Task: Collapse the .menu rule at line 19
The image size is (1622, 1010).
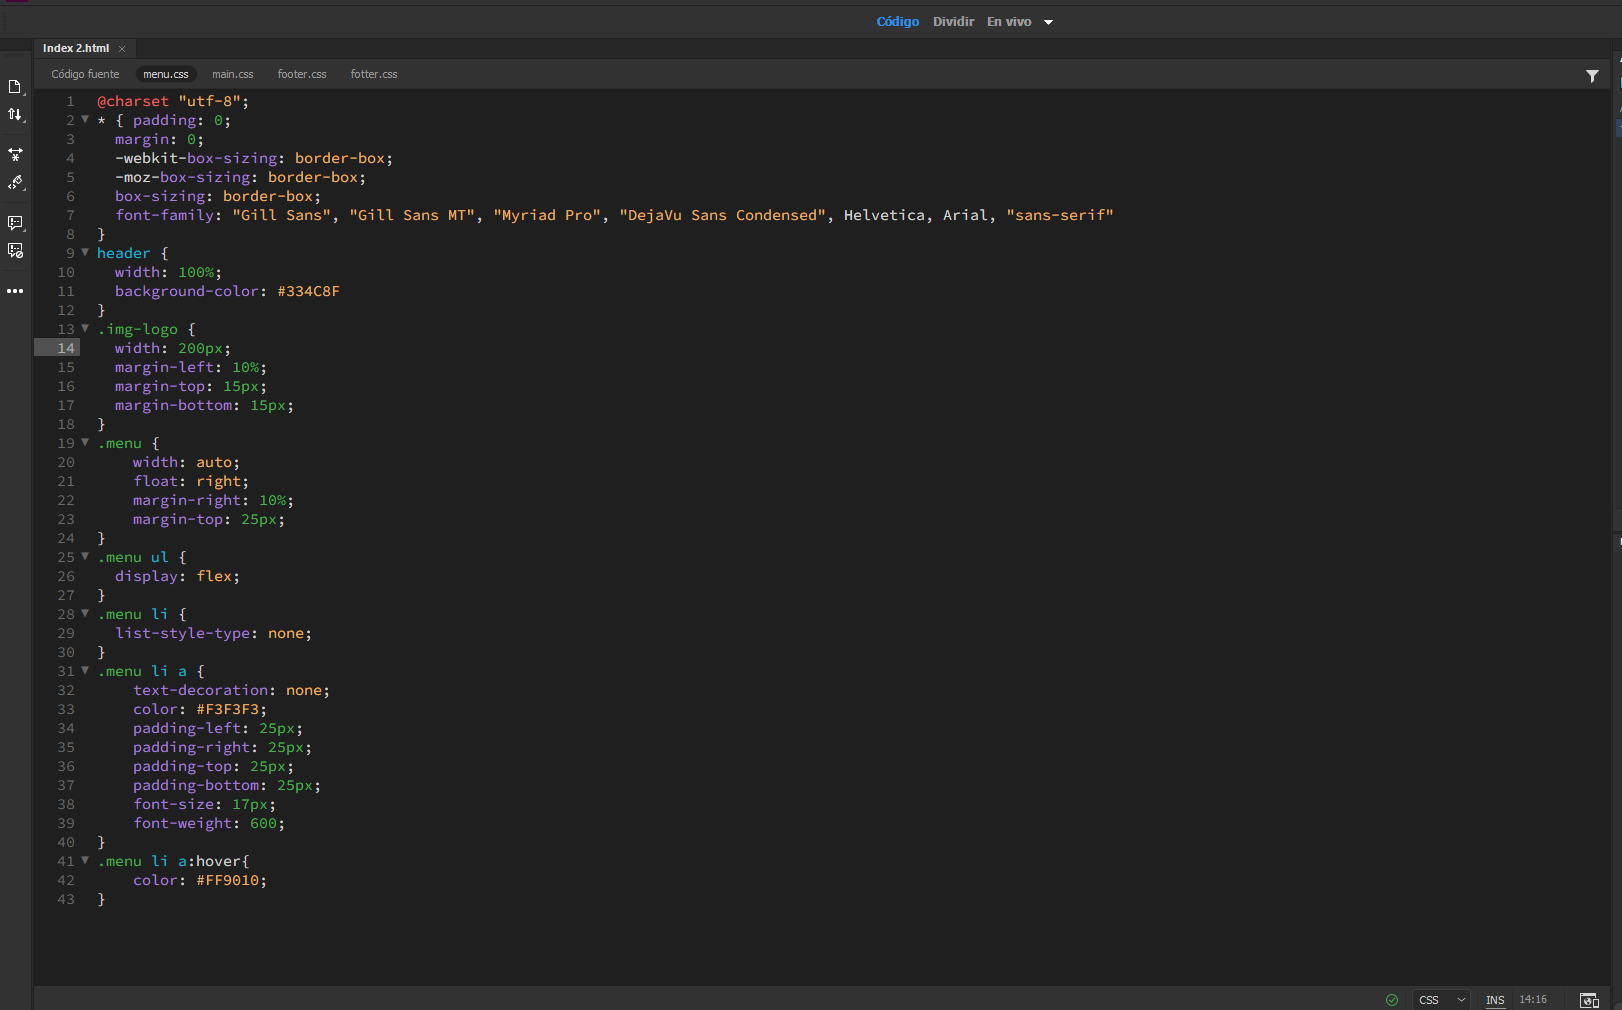Action: pyautogui.click(x=85, y=443)
